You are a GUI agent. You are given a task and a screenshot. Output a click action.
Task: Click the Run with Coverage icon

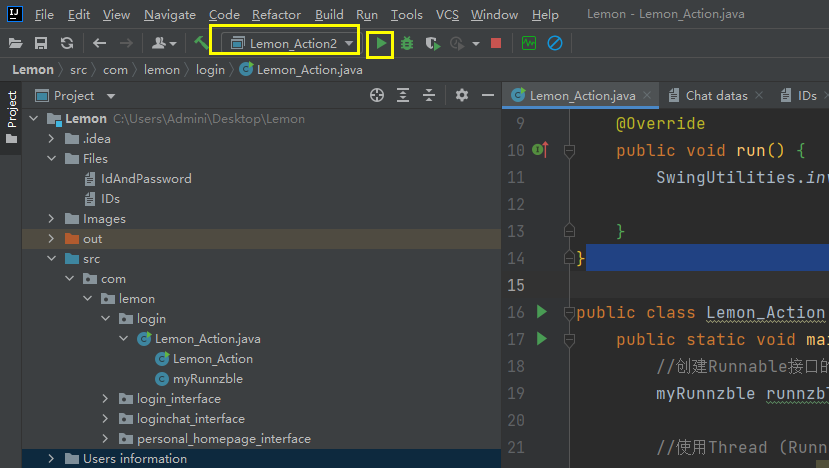433,43
